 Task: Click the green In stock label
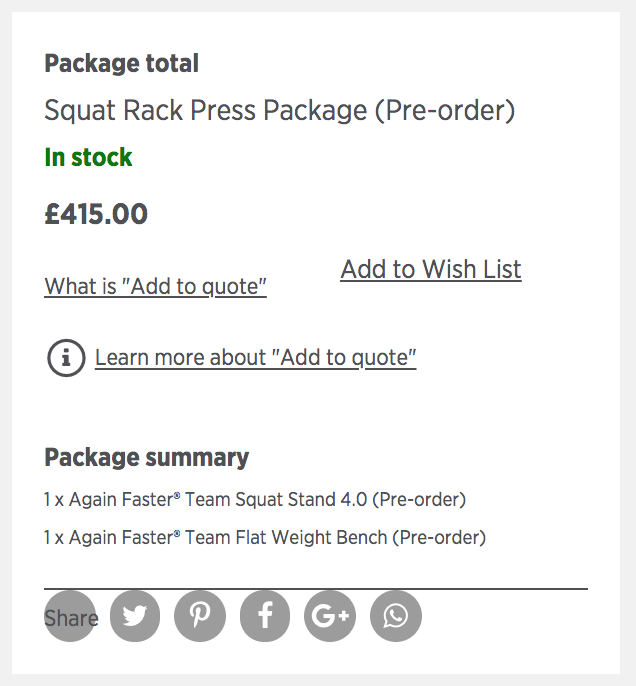(88, 158)
